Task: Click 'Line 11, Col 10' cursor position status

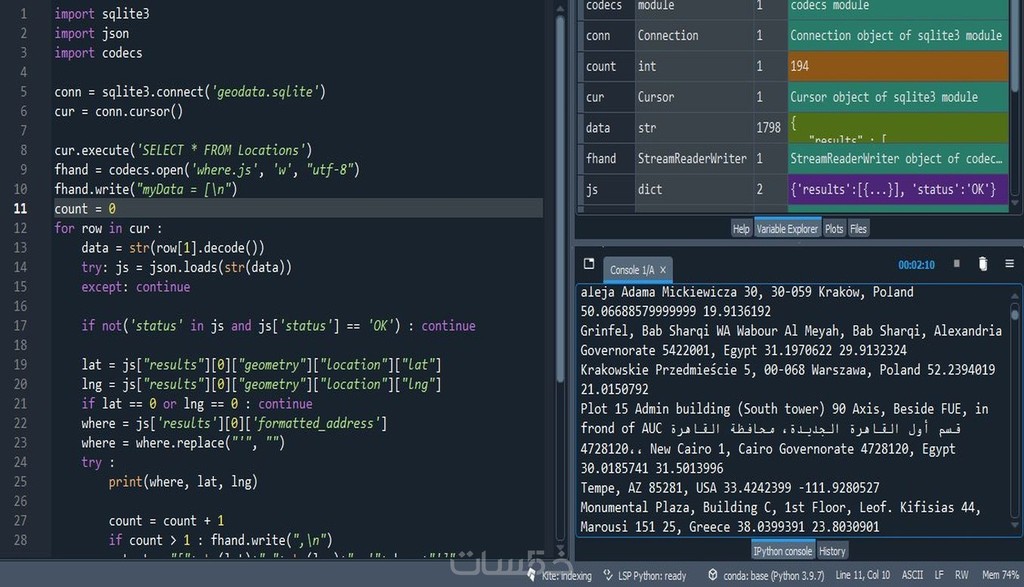Action: point(862,575)
